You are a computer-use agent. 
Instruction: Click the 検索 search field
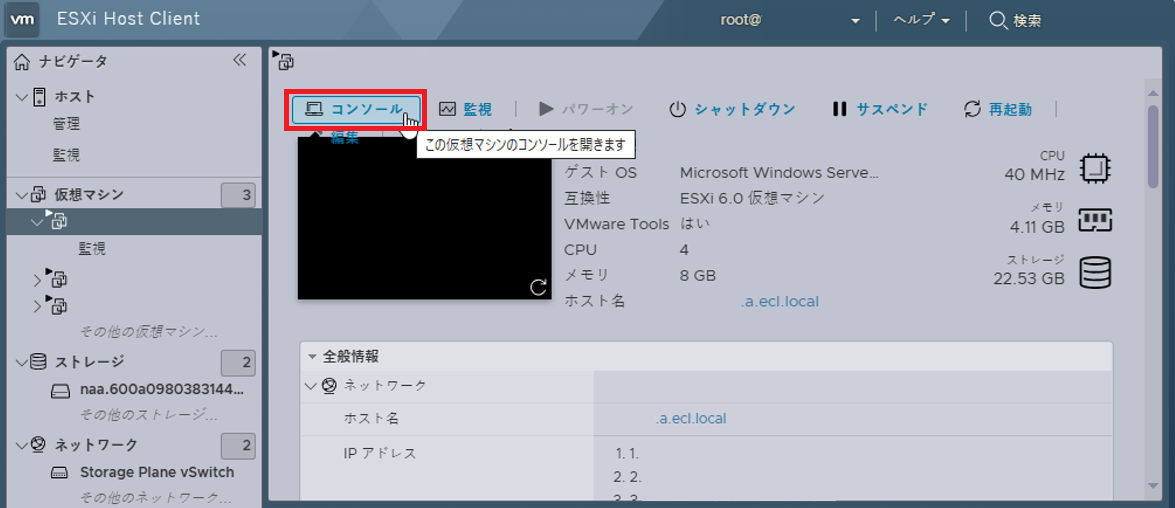pos(1027,20)
